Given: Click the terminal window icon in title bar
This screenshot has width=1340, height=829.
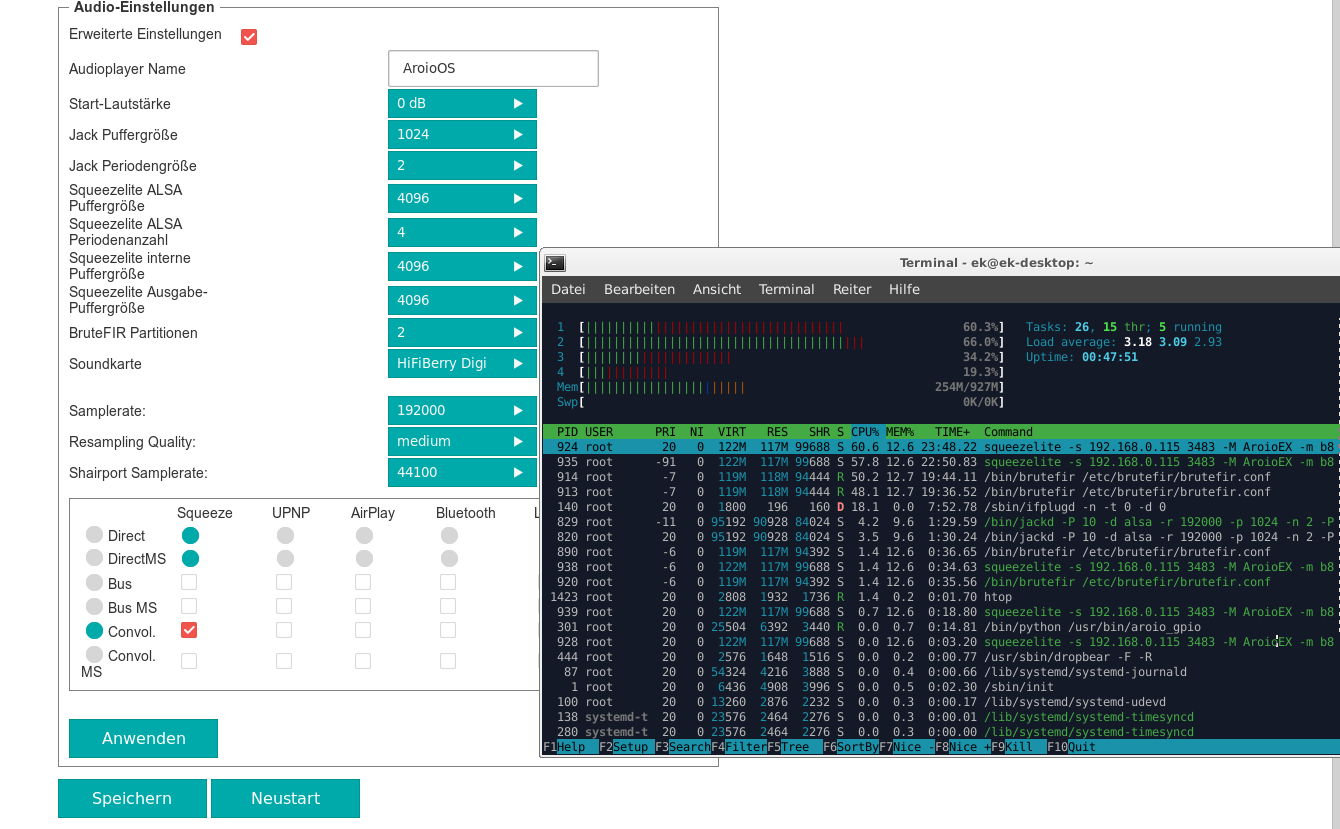Looking at the screenshot, I should pyautogui.click(x=555, y=263).
